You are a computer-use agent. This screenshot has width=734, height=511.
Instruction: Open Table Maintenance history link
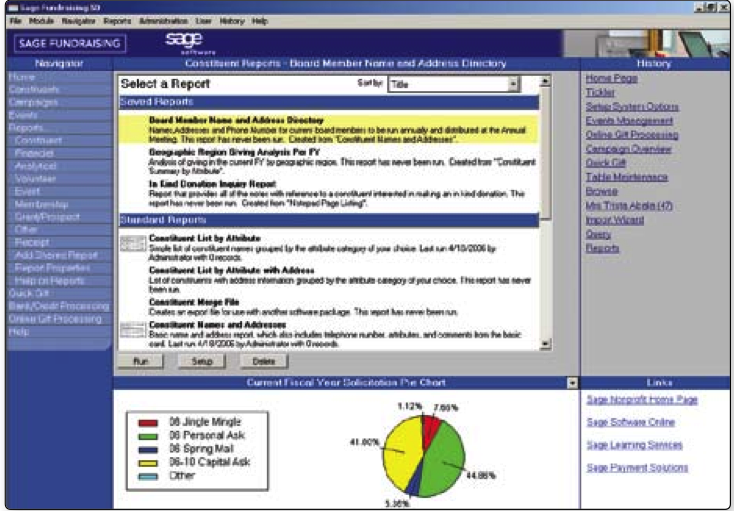pyautogui.click(x=627, y=177)
